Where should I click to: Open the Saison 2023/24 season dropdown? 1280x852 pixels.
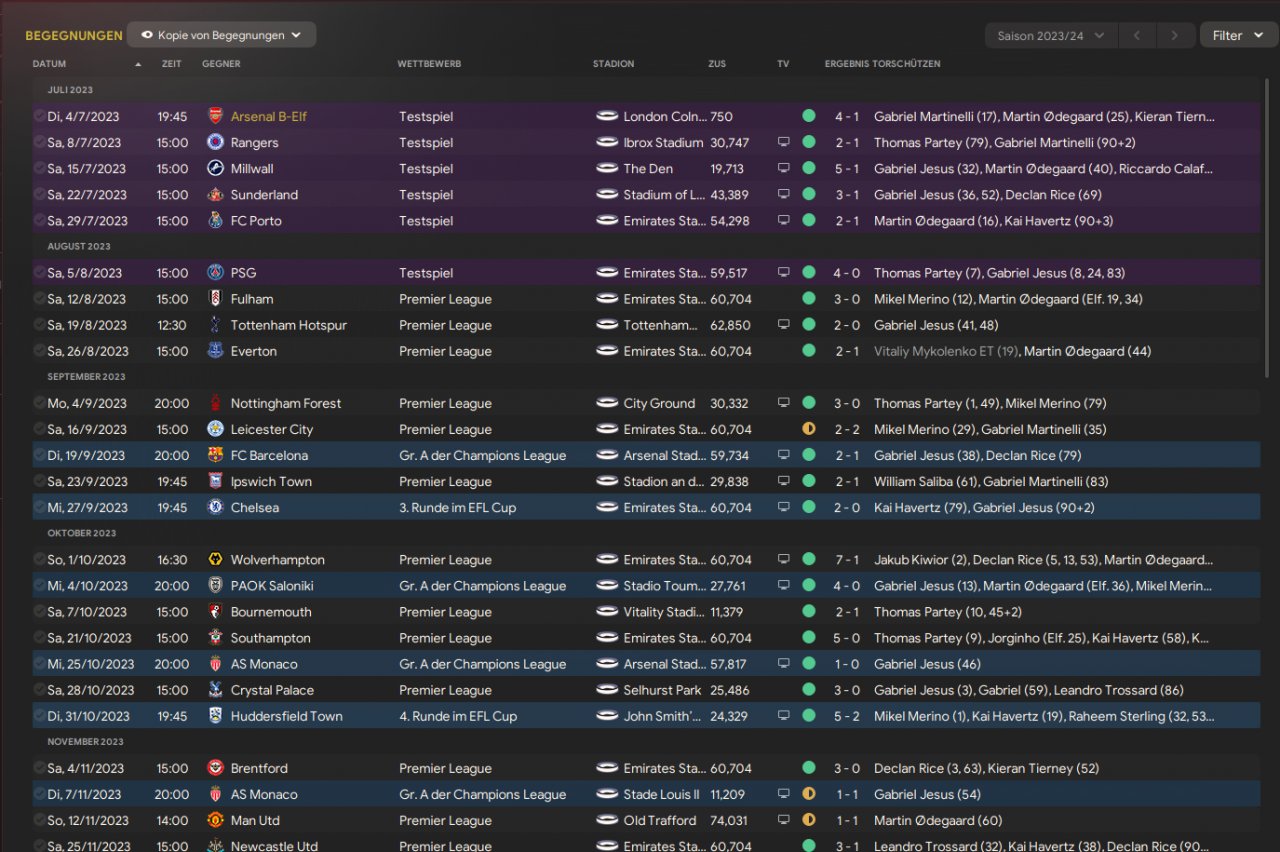tap(1050, 36)
